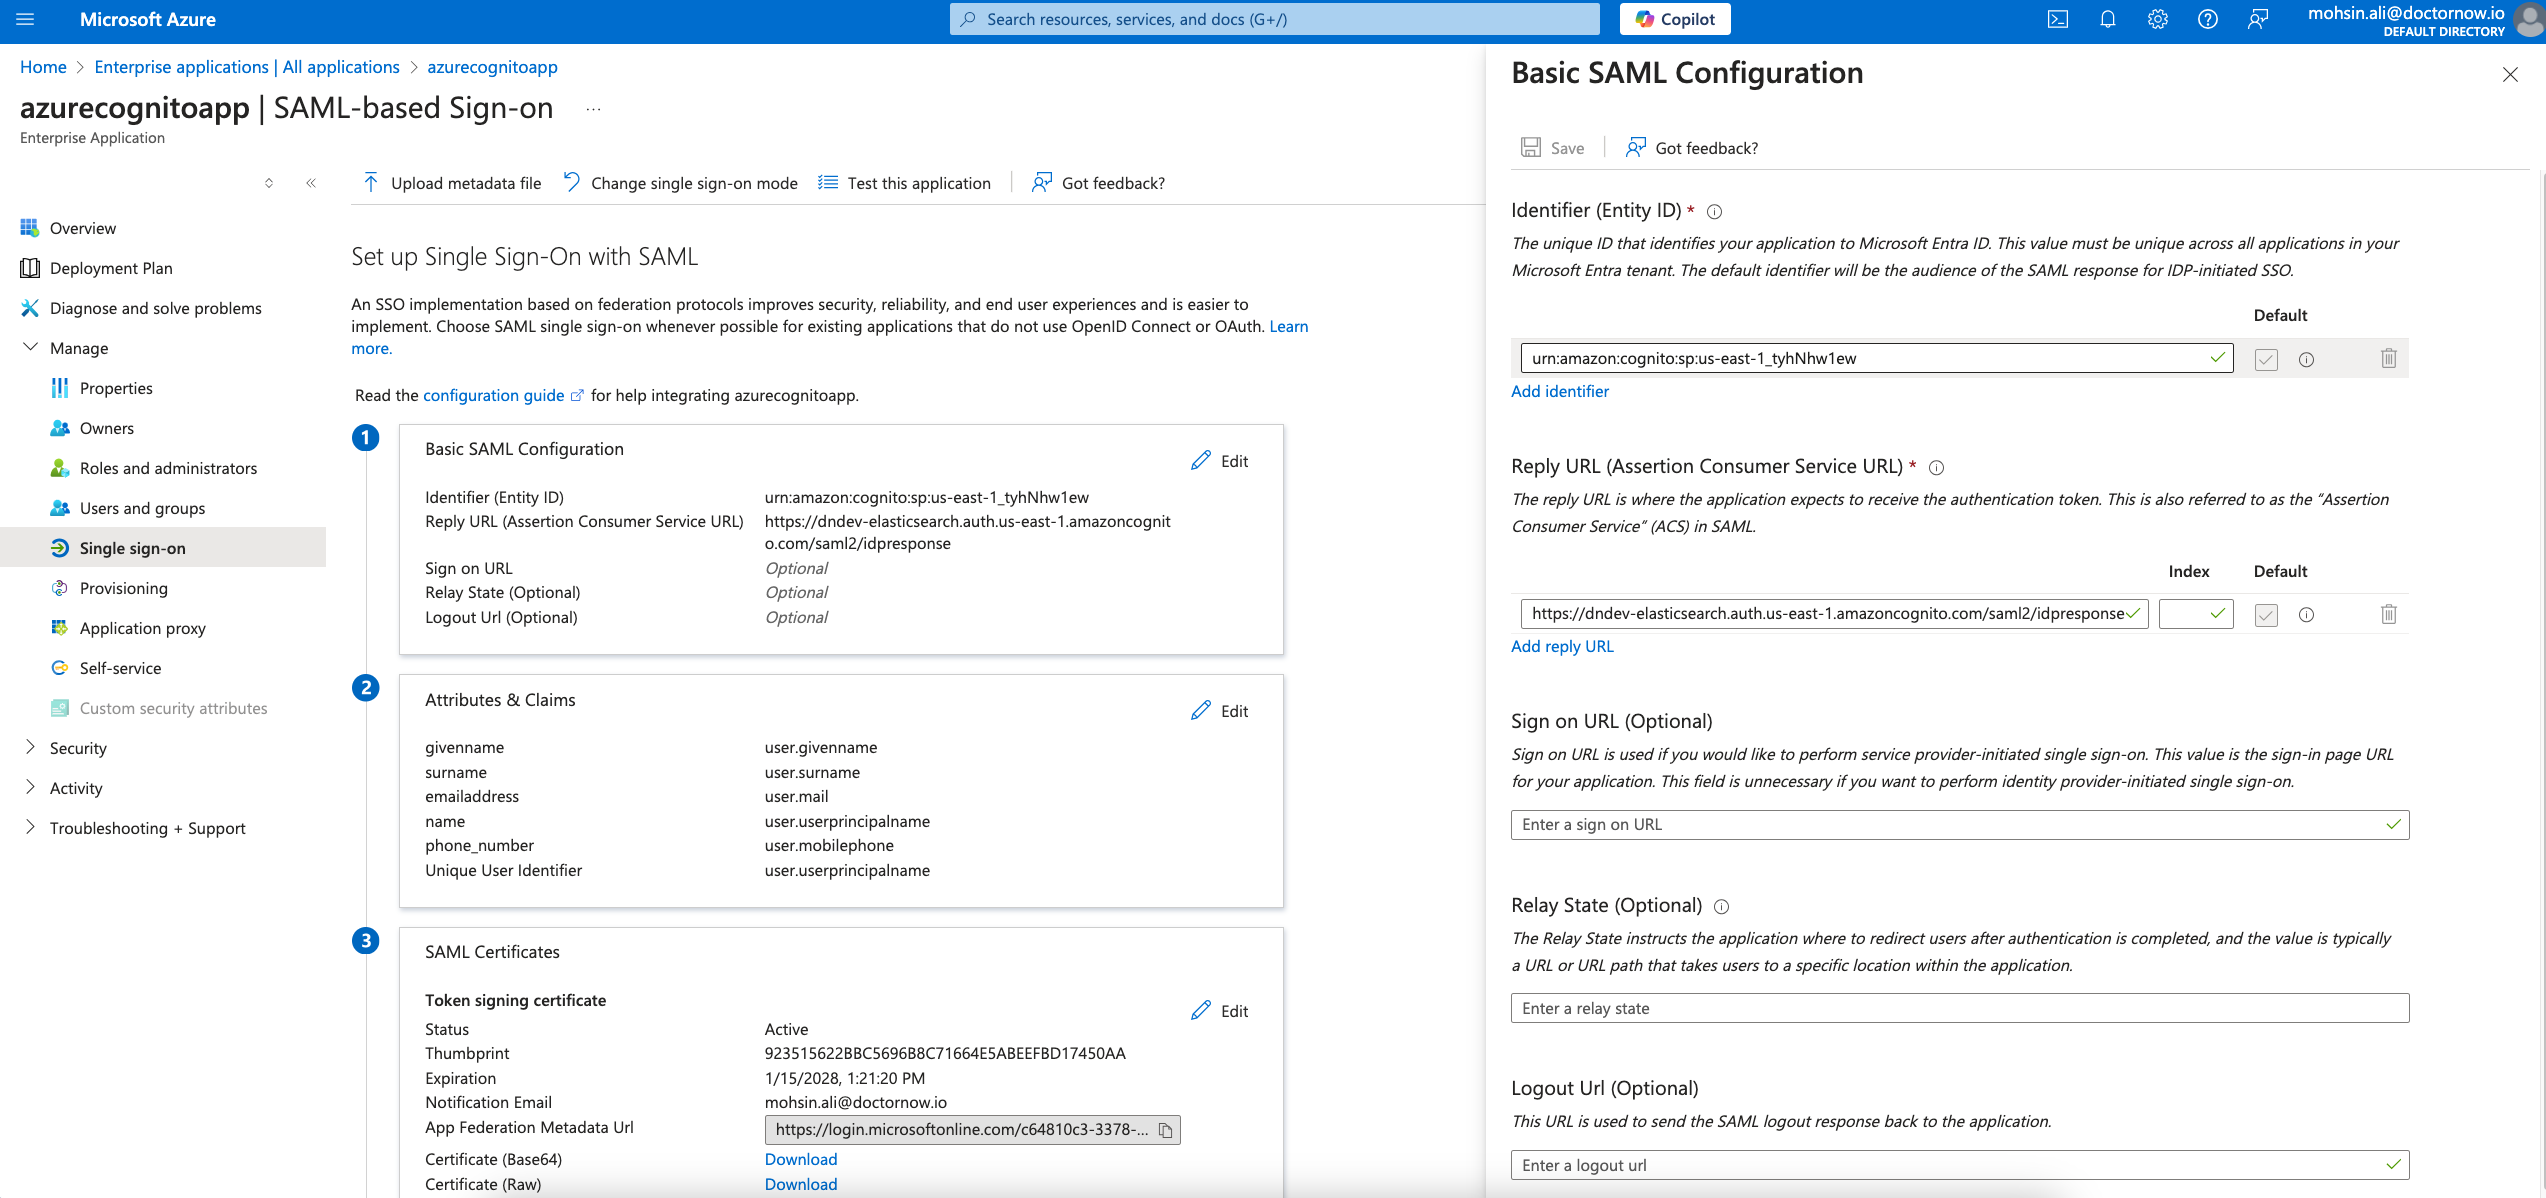Click the info icon in the identifier row
2546x1198 pixels.
(2306, 359)
